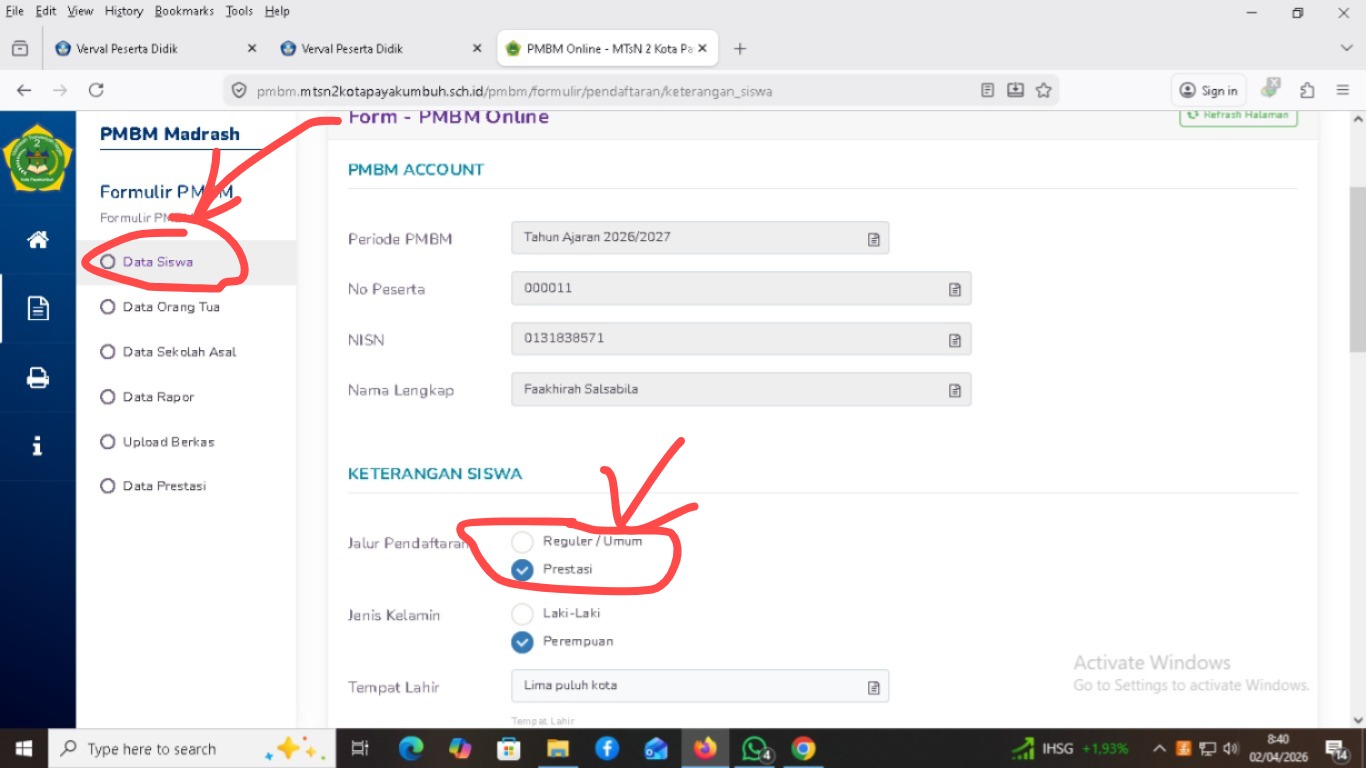
Task: Expand the list all tabs chevron
Action: tap(1346, 48)
